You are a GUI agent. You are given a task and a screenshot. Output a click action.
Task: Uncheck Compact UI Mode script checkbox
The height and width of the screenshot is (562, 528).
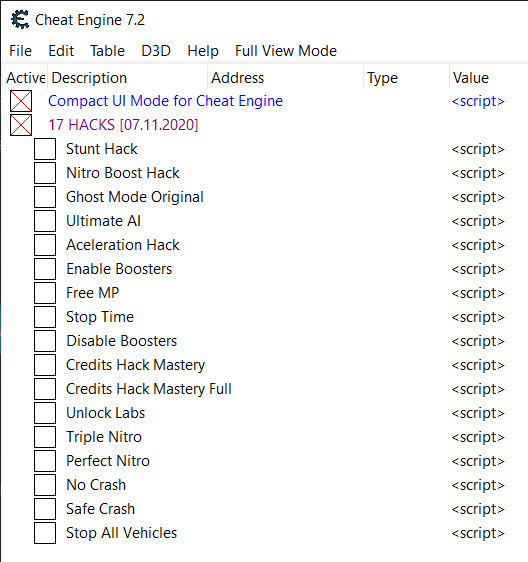21,101
